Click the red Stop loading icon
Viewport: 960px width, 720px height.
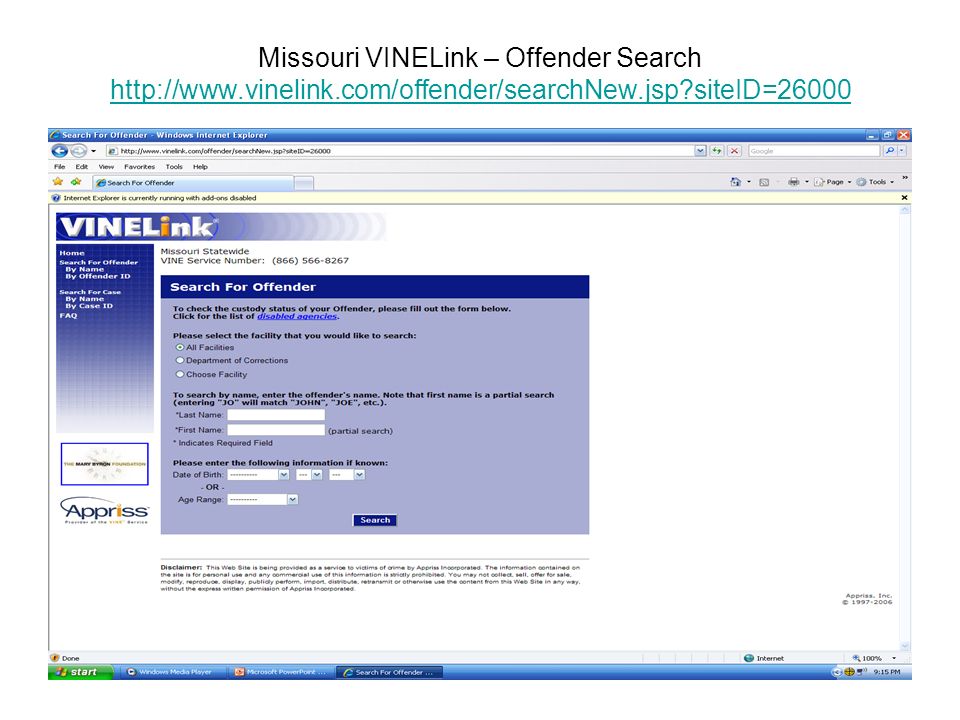(734, 151)
